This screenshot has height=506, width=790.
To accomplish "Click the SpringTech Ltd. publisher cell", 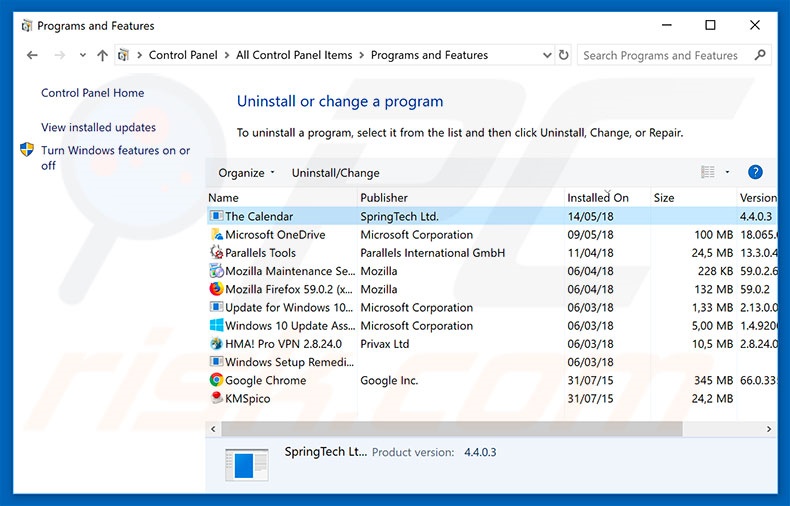I will coord(399,216).
